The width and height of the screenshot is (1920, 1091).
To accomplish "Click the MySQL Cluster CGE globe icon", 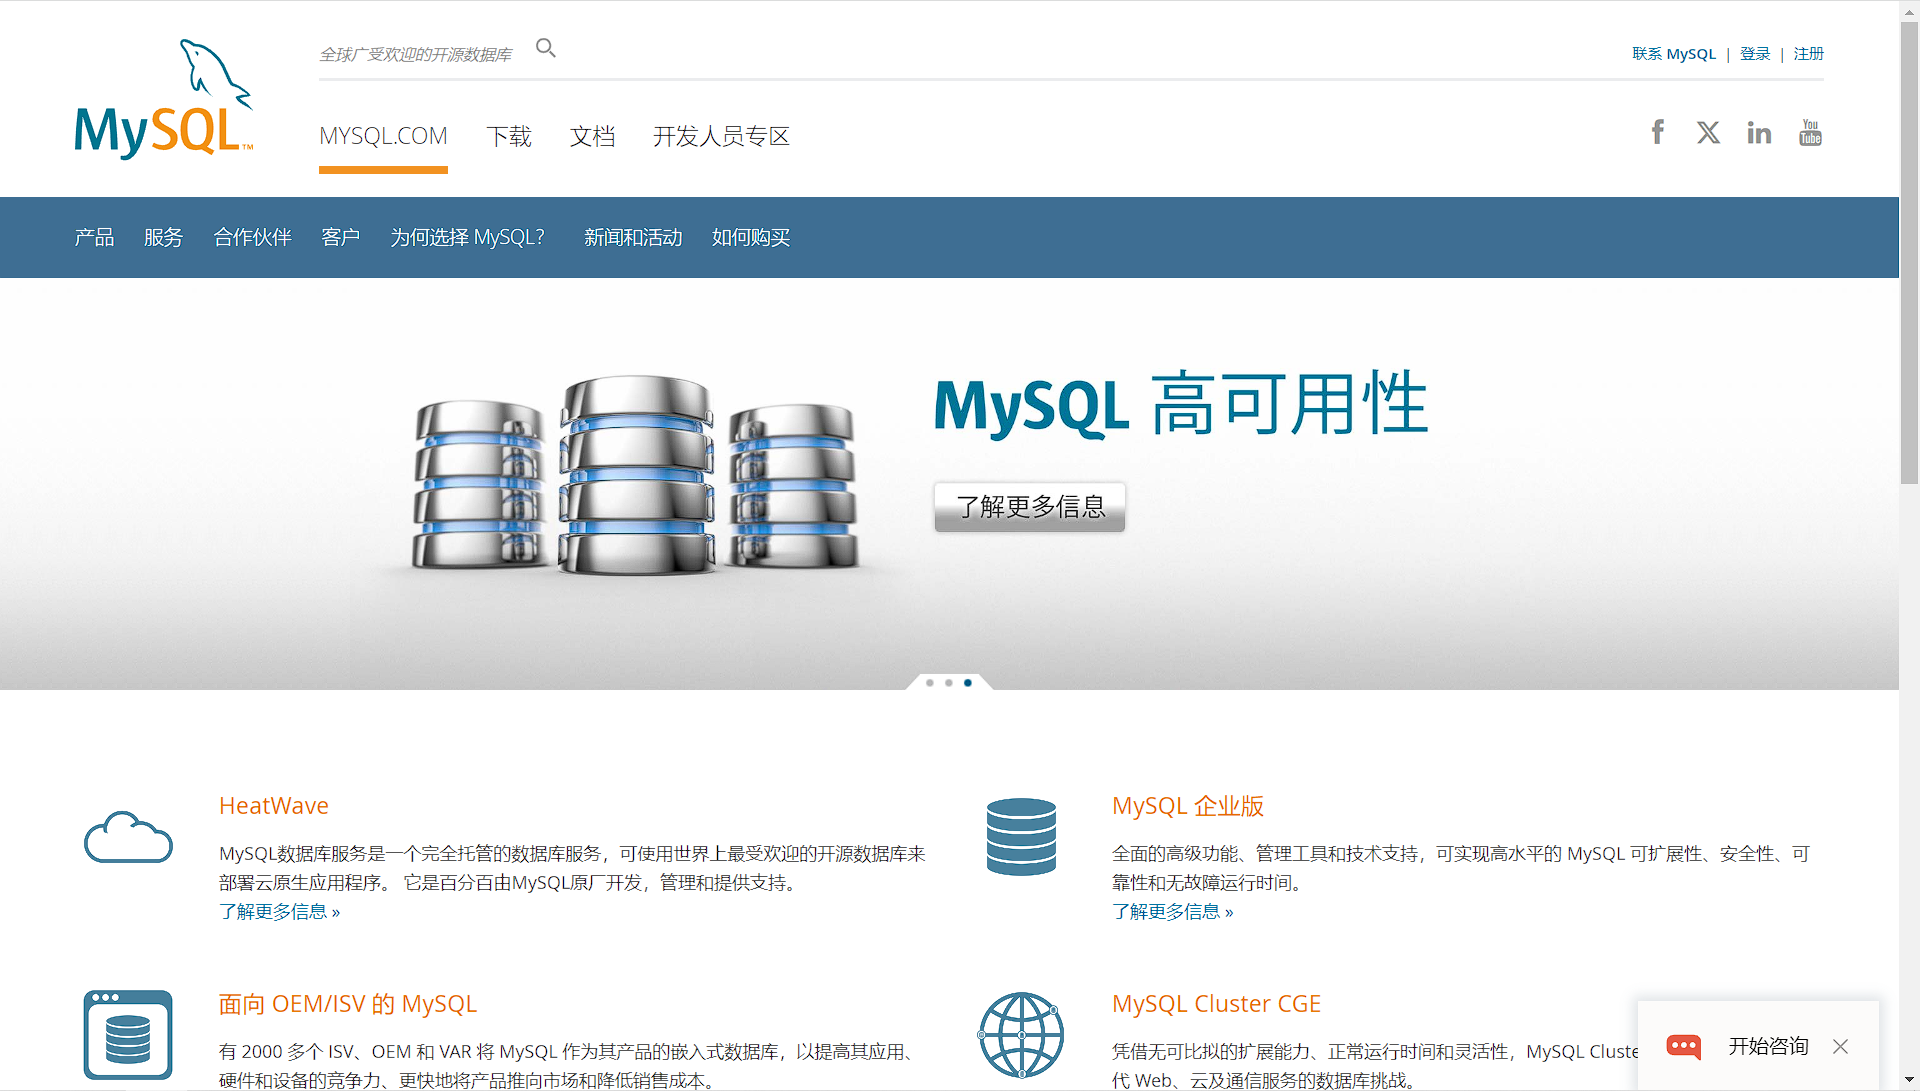I will [x=1021, y=1035].
